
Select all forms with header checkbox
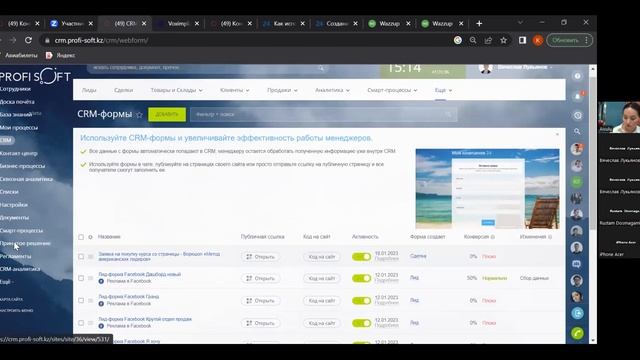(81, 237)
